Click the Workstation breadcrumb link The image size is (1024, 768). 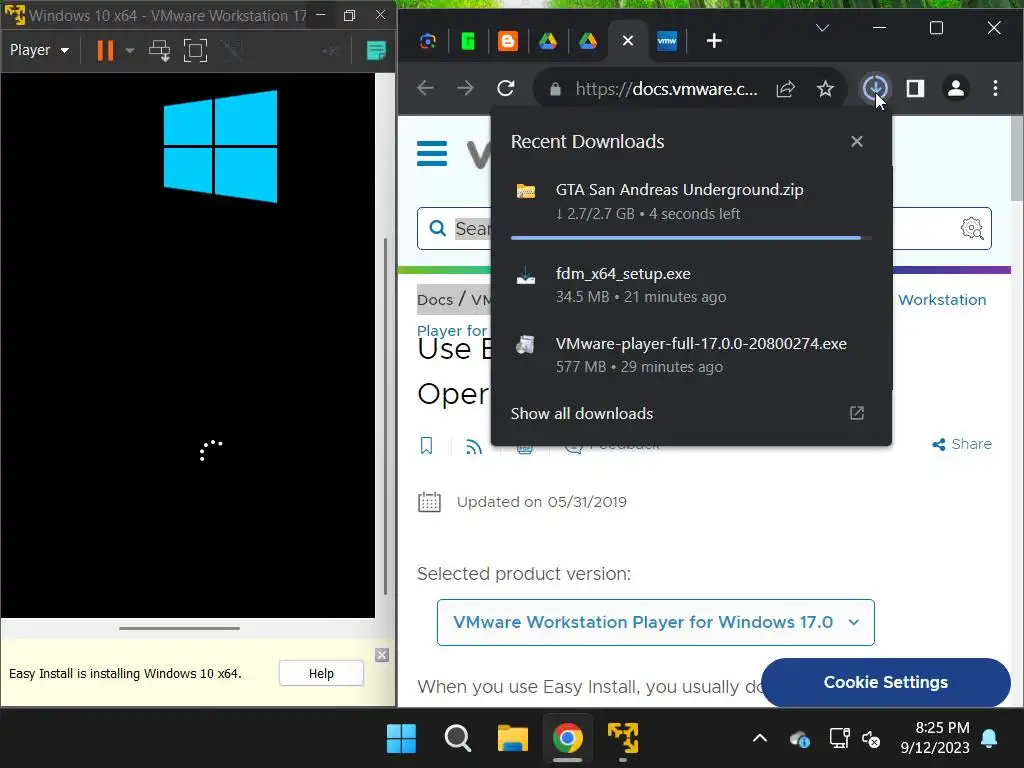[942, 300]
